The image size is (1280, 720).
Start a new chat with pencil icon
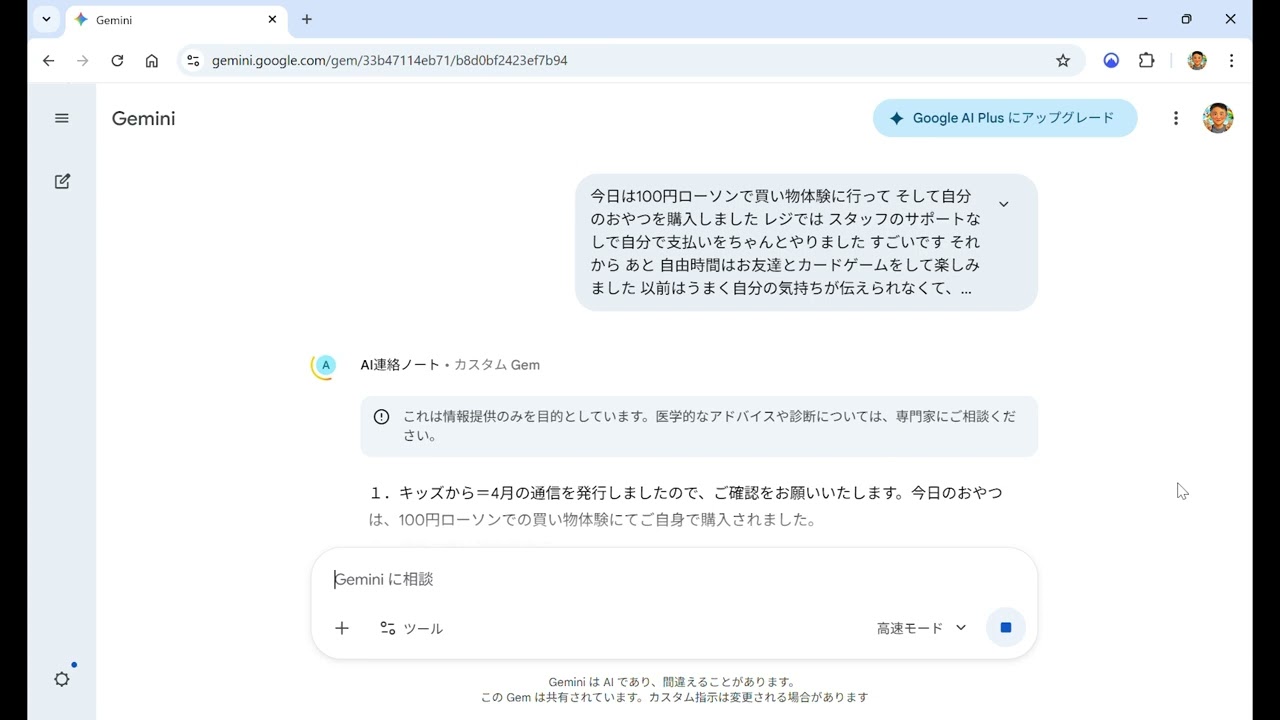click(62, 181)
